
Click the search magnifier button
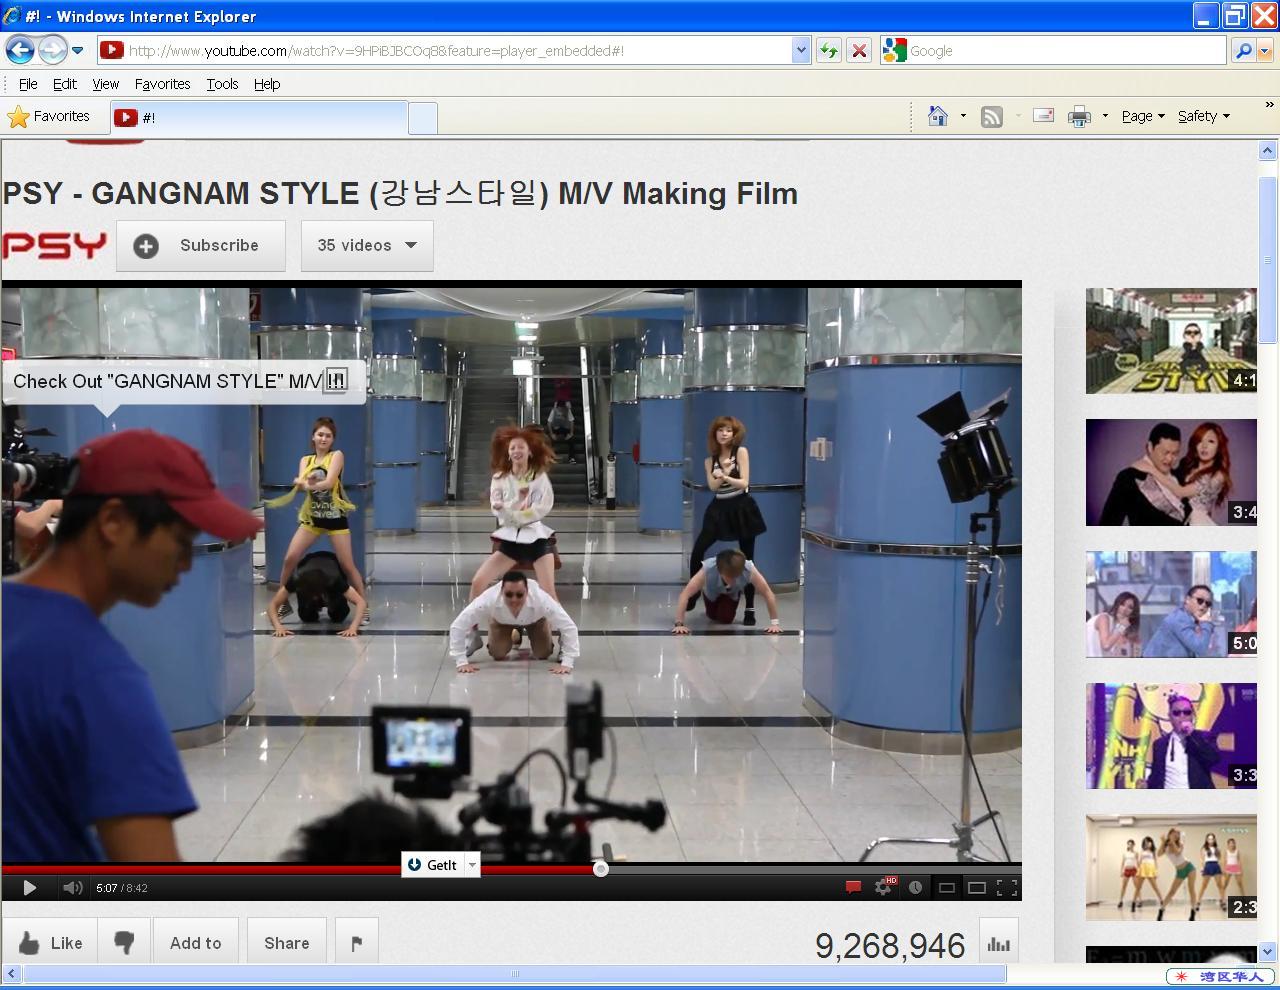[1243, 51]
